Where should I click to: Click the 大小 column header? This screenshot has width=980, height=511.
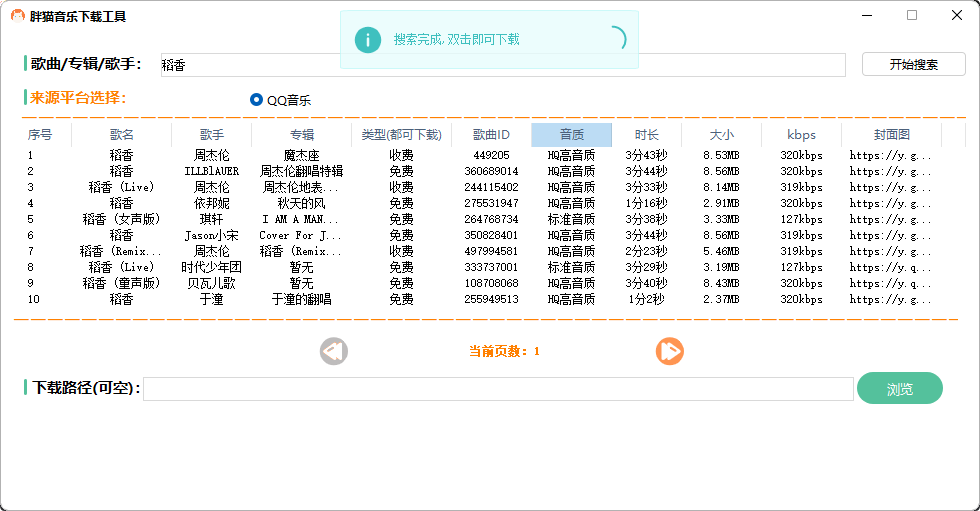tap(721, 135)
